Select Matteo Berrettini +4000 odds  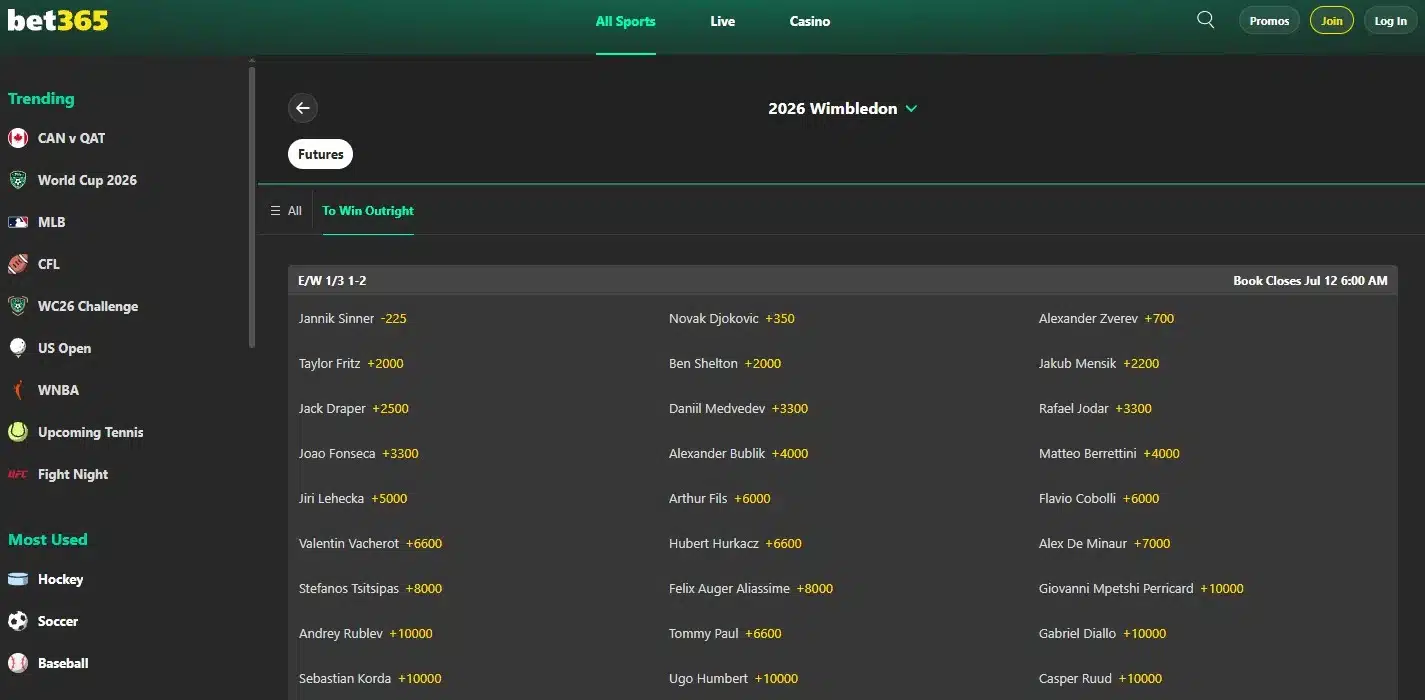[1109, 453]
